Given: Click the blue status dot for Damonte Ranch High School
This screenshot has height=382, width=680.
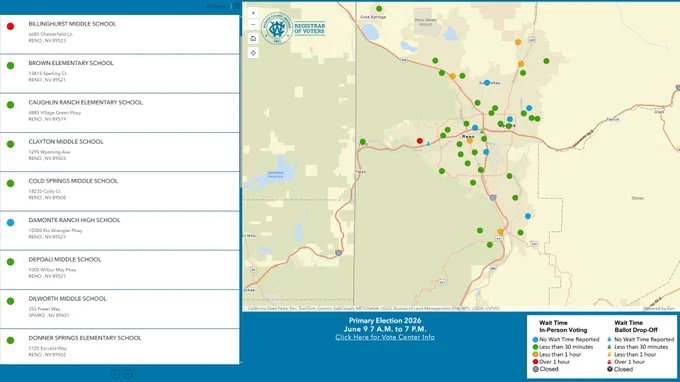Looking at the screenshot, I should 10,223.
